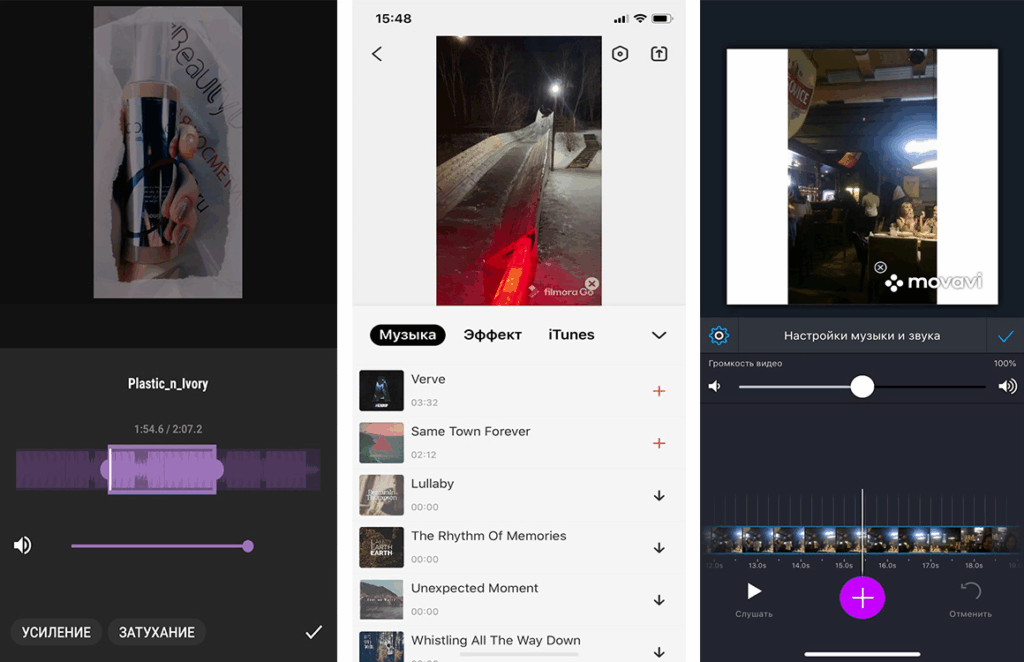
Task: Tap Whistling All The Way Down title
Action: pyautogui.click(x=496, y=640)
